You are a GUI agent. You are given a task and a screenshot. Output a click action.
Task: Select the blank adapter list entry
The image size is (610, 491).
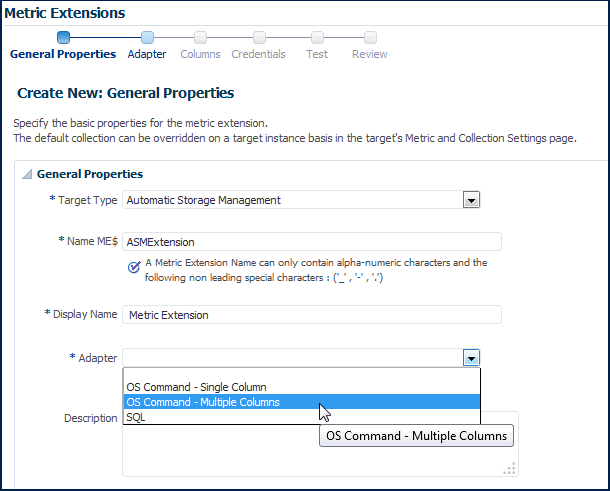pos(302,374)
